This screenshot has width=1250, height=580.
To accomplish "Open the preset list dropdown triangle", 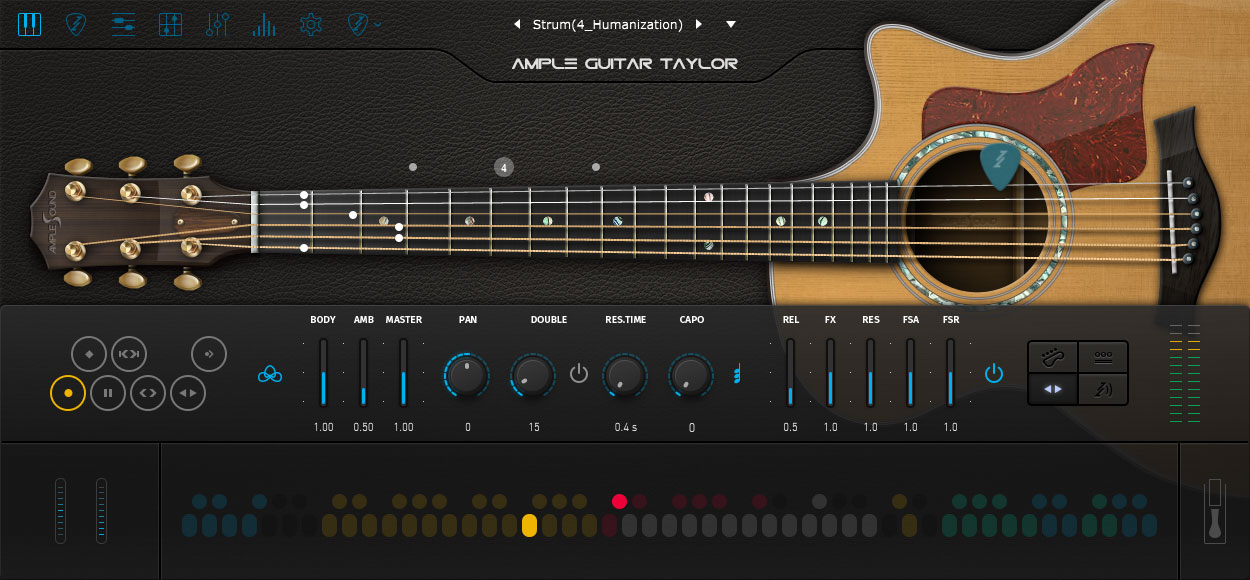I will (731, 24).
